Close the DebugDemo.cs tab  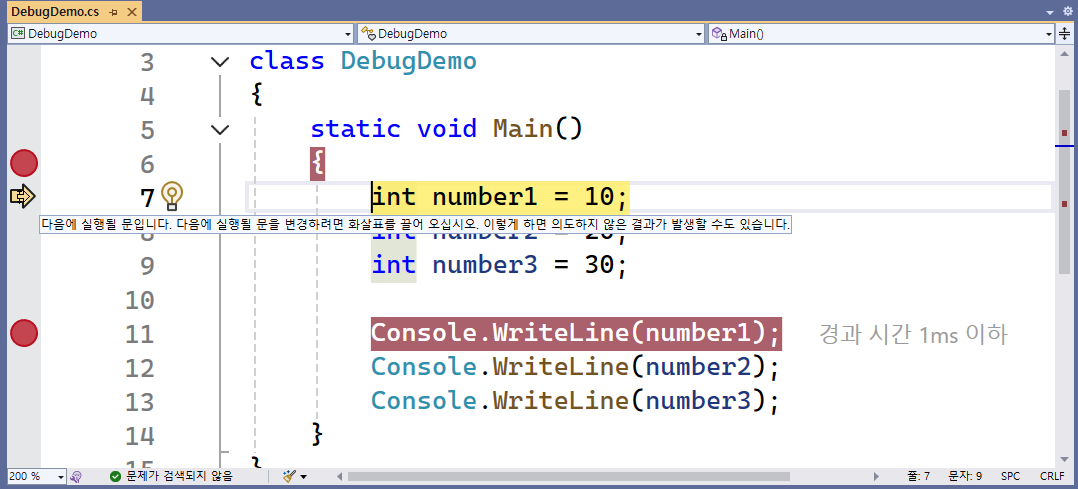coord(132,11)
